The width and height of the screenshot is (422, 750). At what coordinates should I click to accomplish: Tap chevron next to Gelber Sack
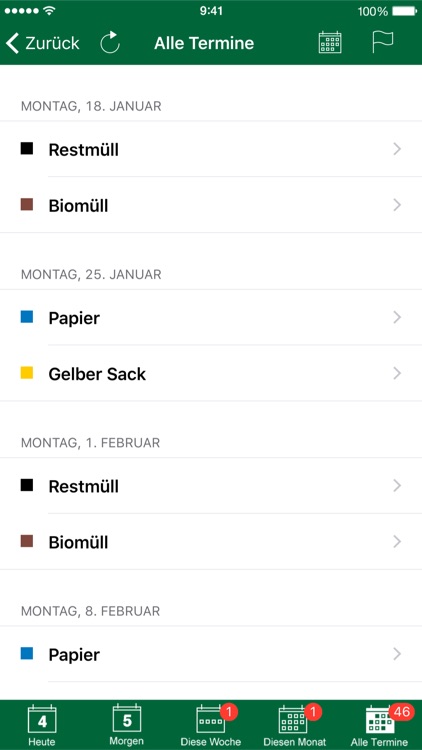(397, 374)
